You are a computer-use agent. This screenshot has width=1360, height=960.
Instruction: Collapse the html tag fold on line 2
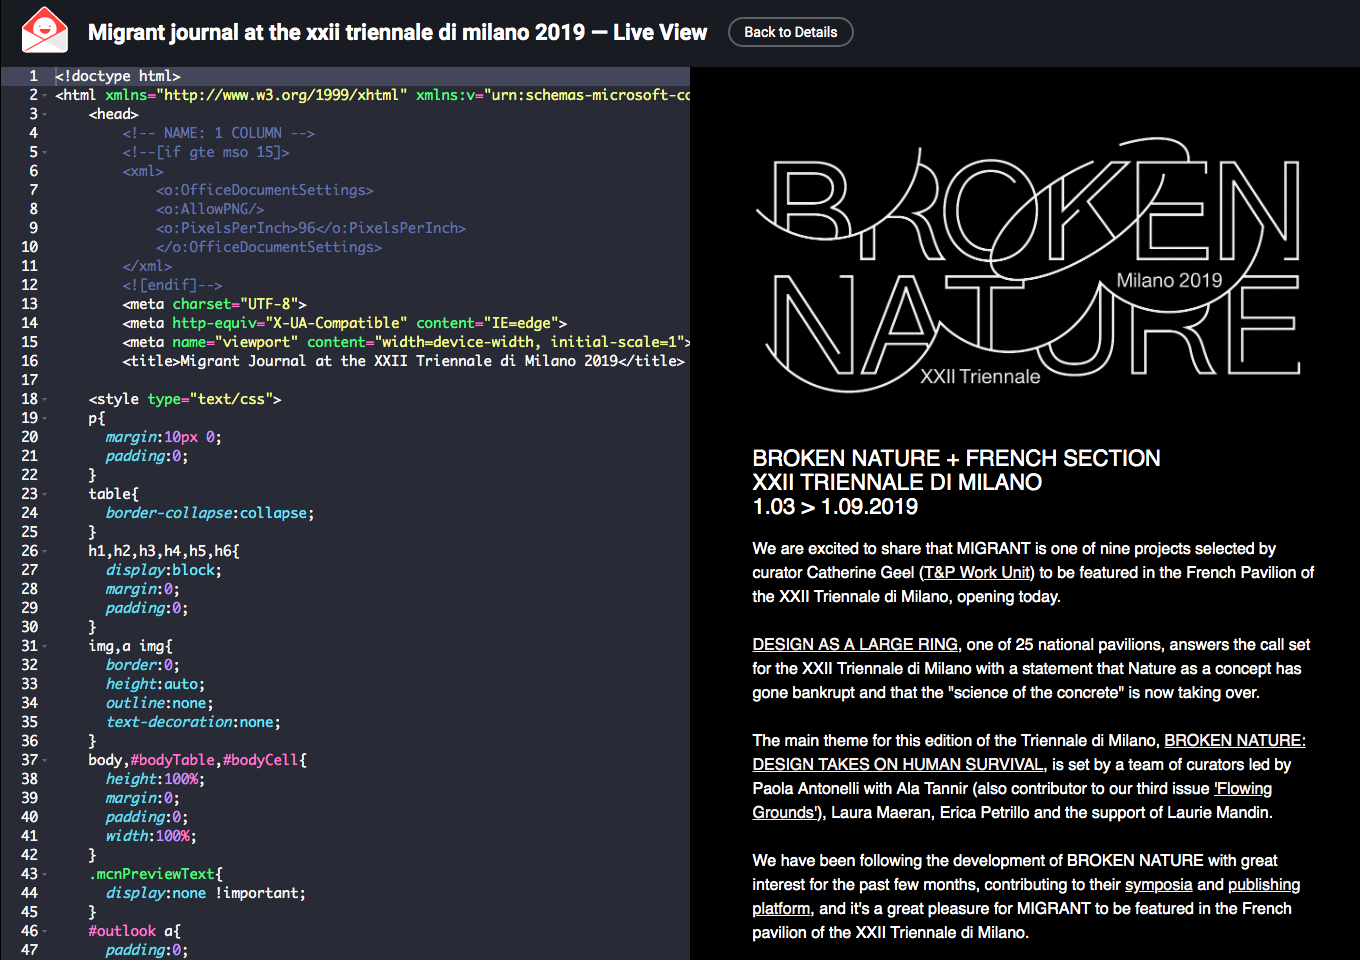(x=45, y=95)
